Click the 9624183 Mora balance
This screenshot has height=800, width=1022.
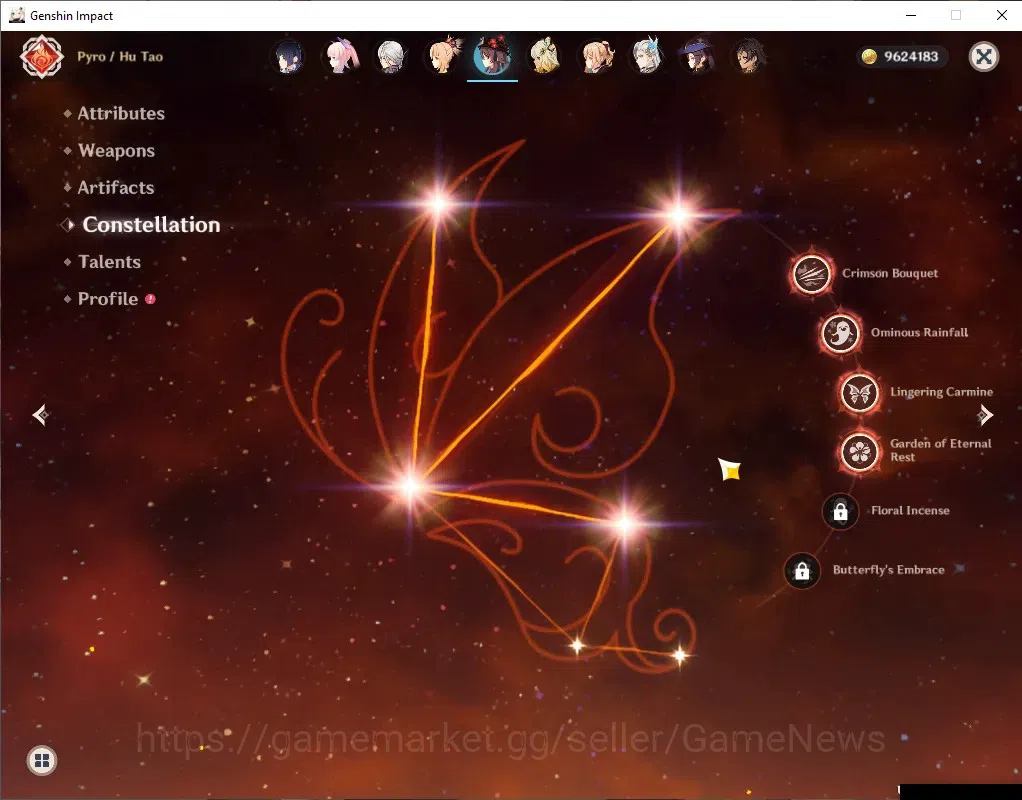(x=911, y=57)
